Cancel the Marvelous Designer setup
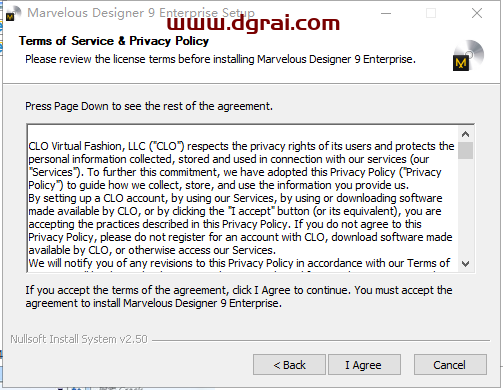The width and height of the screenshot is (503, 390). pos(450,365)
